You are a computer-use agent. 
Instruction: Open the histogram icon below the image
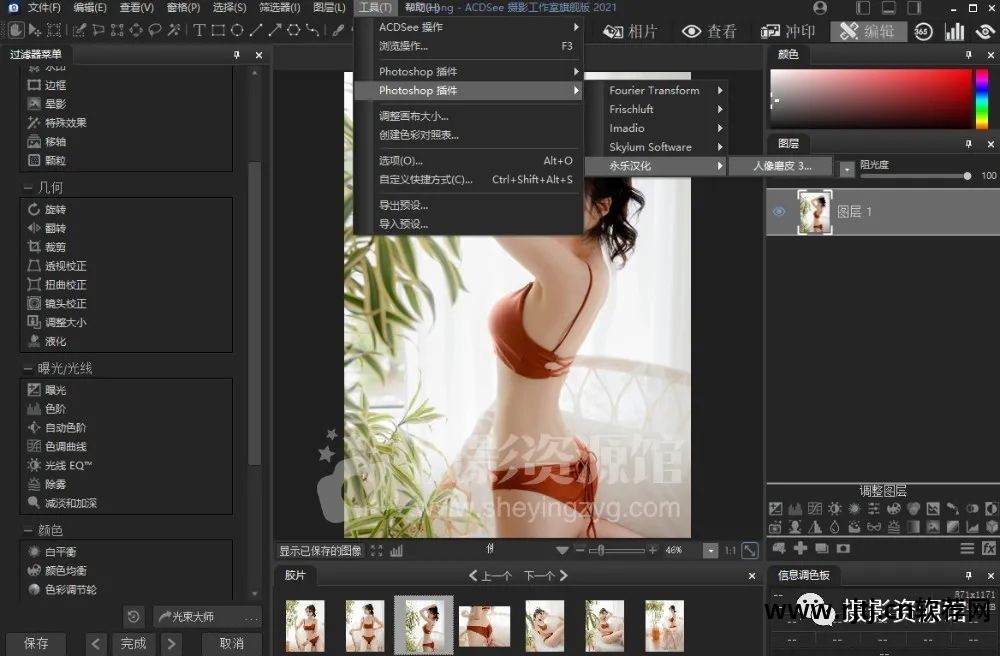click(x=397, y=550)
